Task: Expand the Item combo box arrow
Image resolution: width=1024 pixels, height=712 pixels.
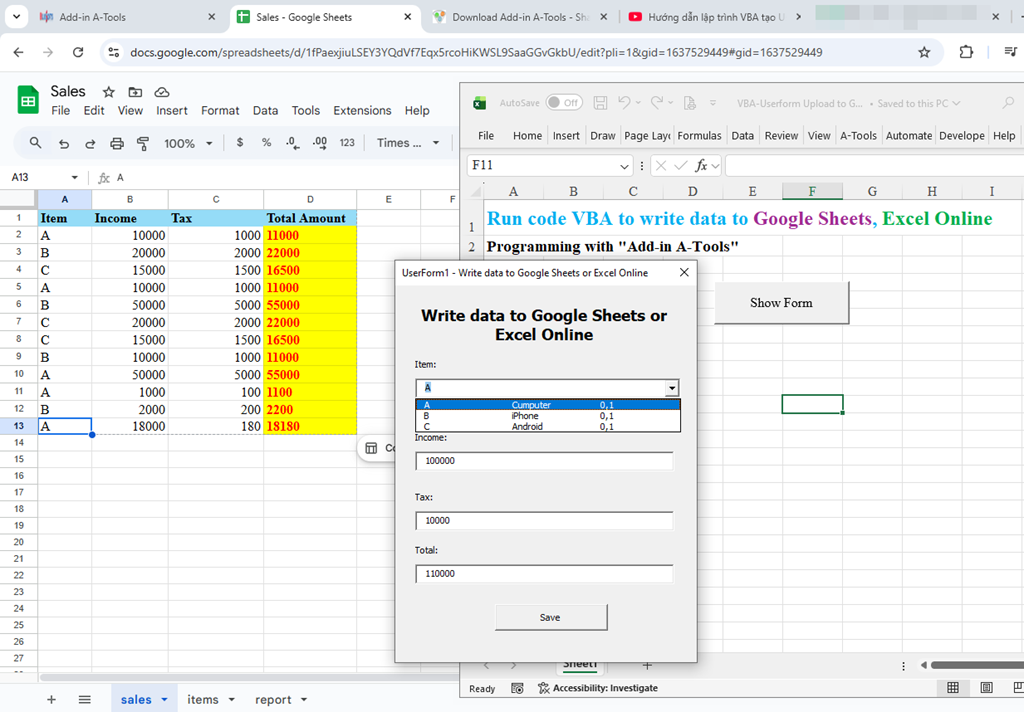Action: [x=672, y=388]
